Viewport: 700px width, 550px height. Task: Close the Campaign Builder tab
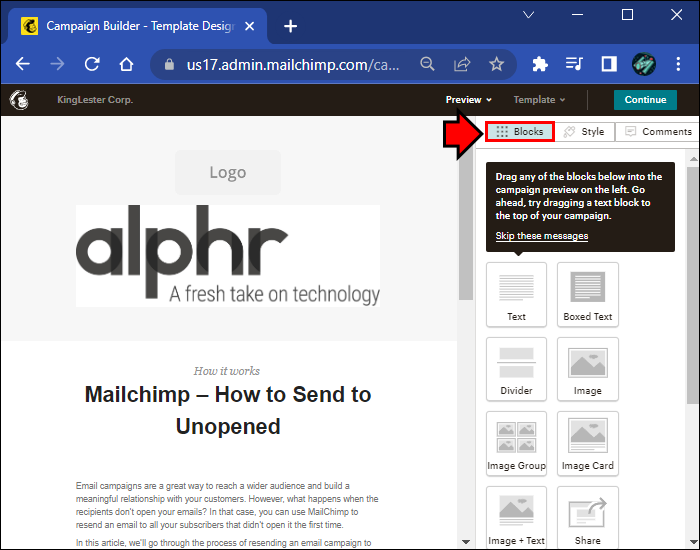(250, 26)
